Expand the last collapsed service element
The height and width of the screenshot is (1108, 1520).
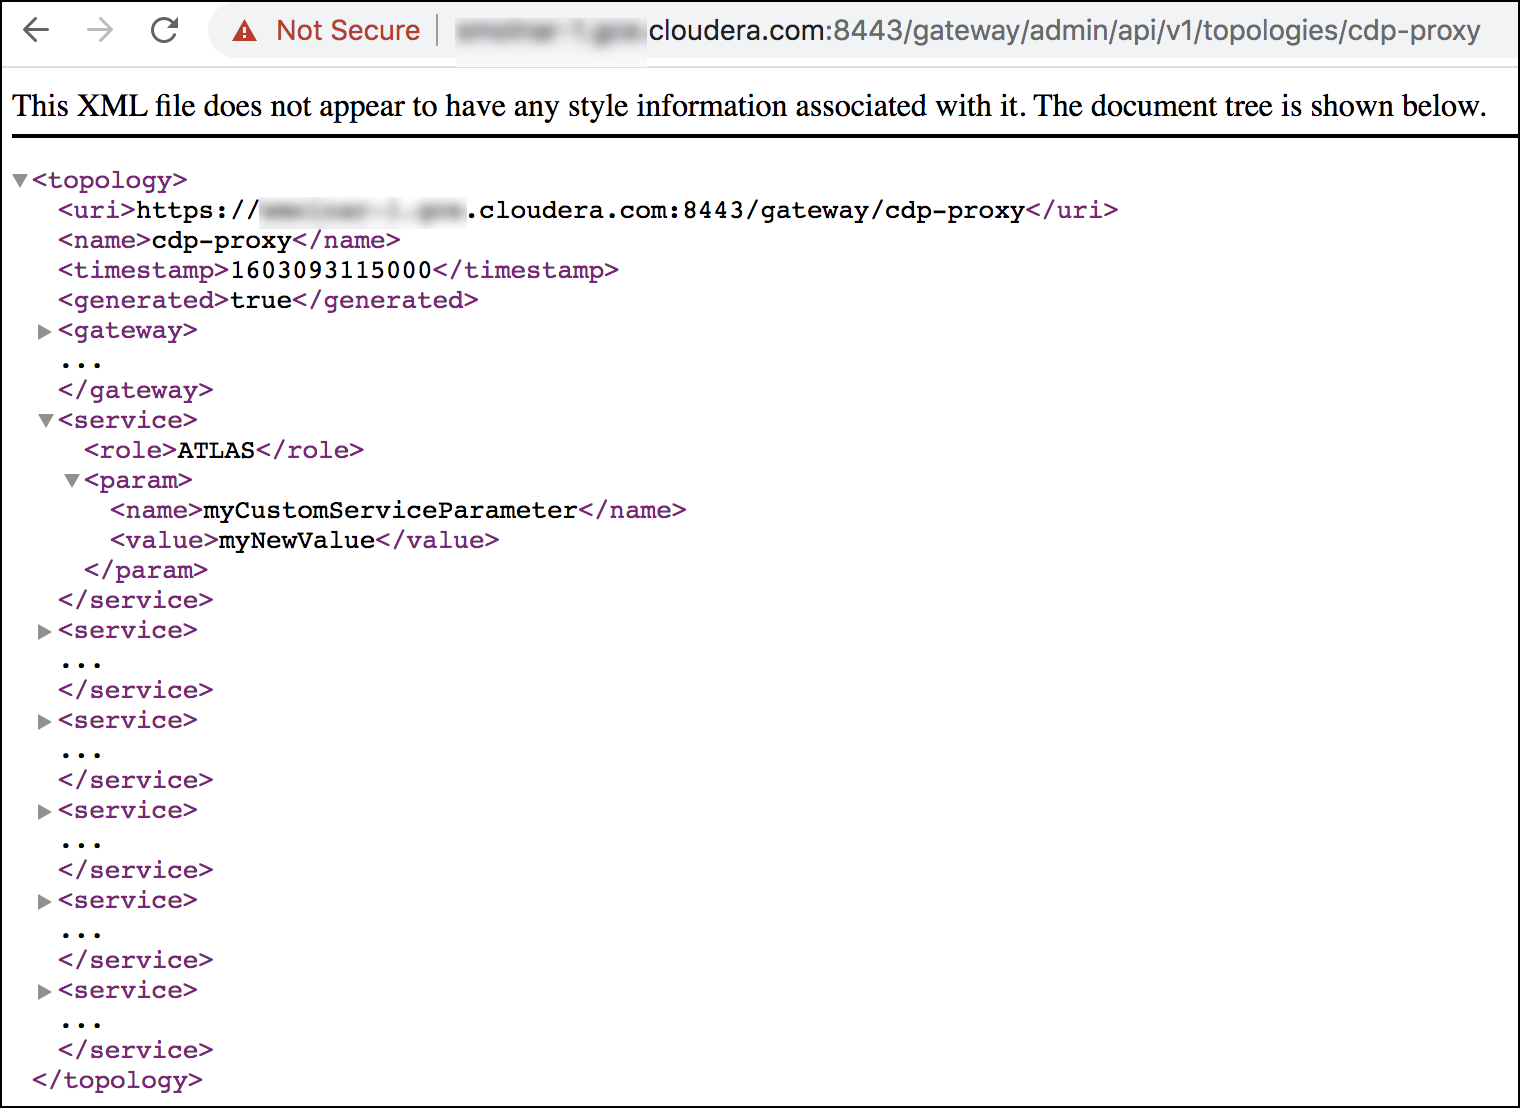click(x=45, y=991)
